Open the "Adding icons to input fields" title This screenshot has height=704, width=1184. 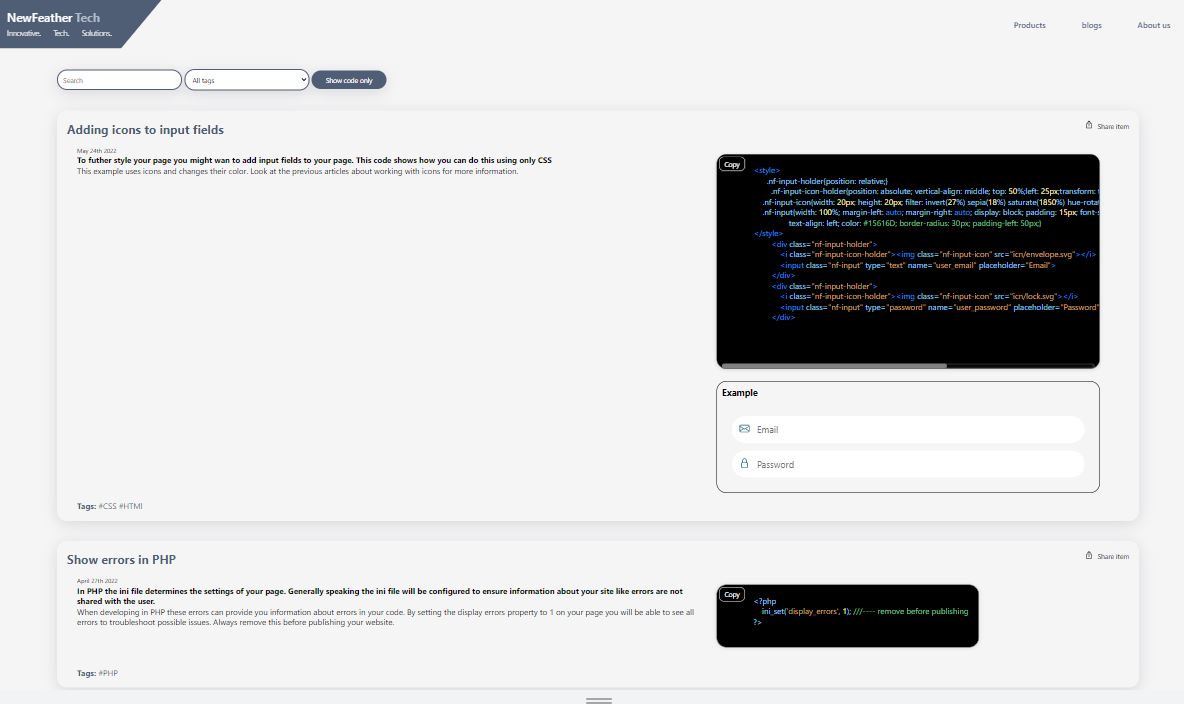pyautogui.click(x=145, y=130)
